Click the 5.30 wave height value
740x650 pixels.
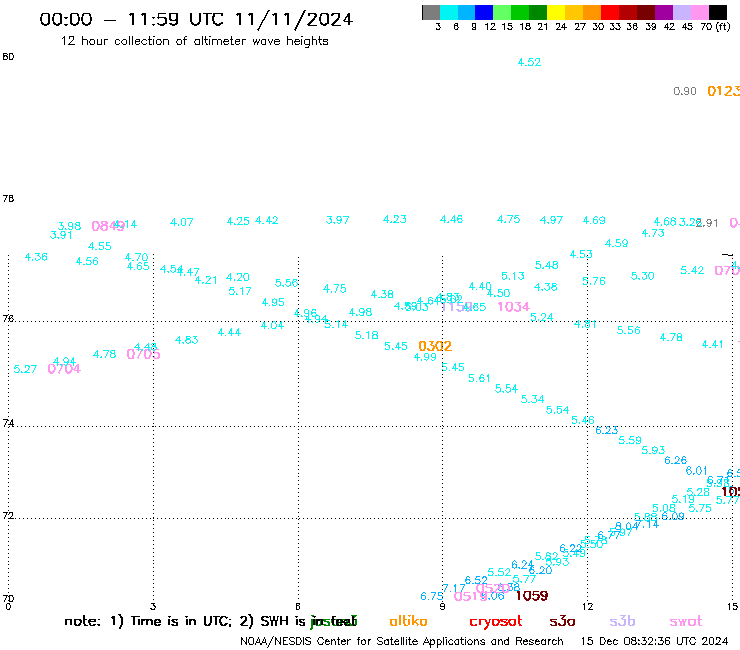point(642,276)
